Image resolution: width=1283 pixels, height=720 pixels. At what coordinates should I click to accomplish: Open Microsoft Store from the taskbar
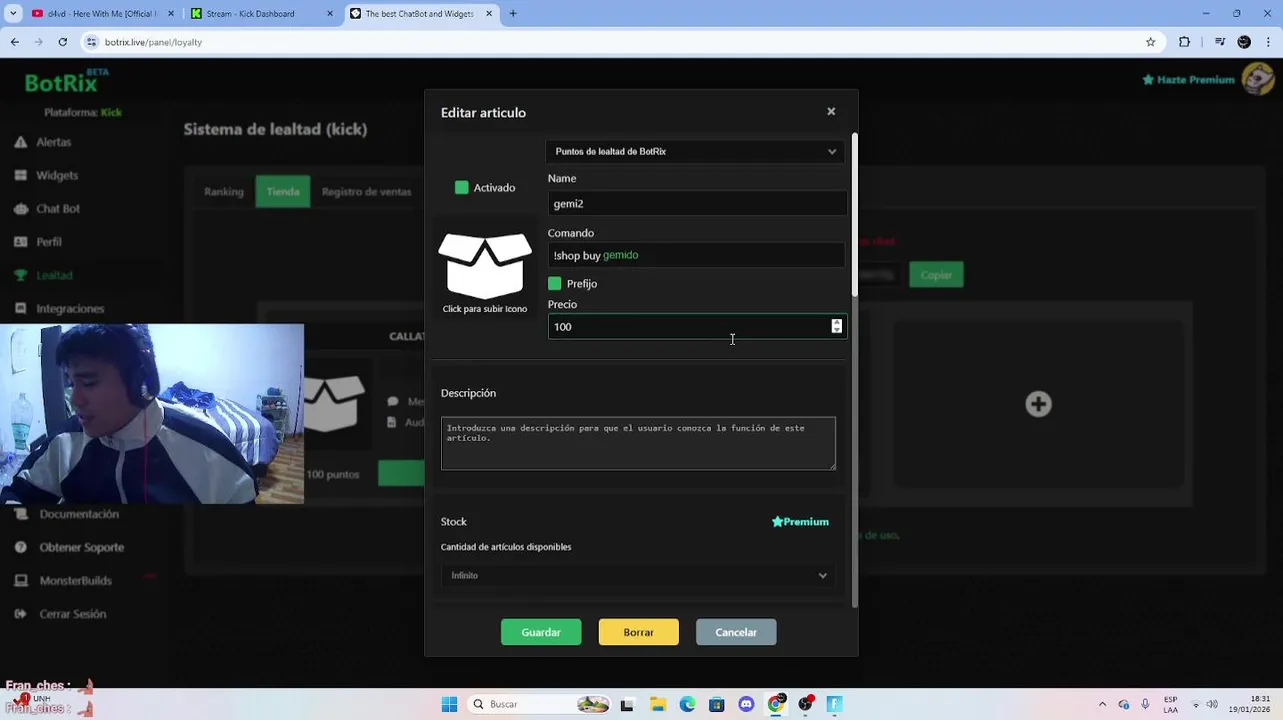click(716, 704)
